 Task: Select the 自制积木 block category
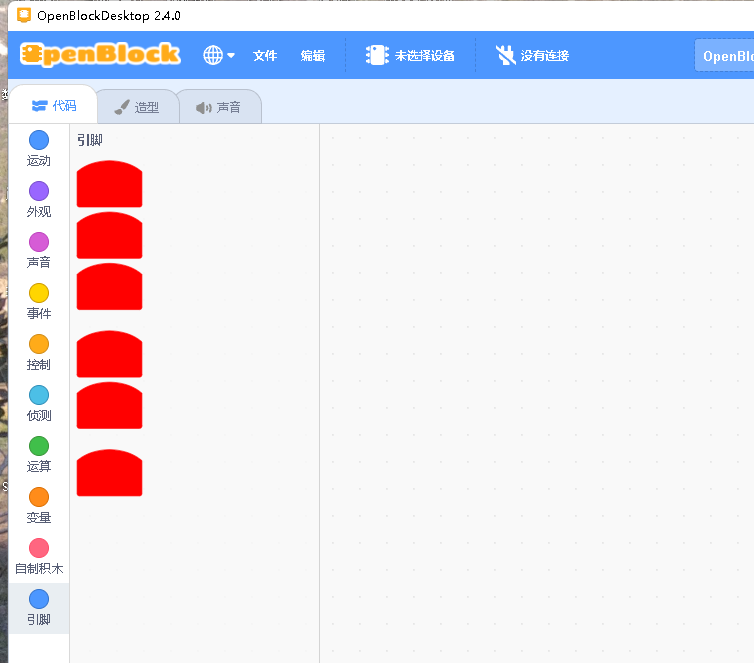coord(39,556)
